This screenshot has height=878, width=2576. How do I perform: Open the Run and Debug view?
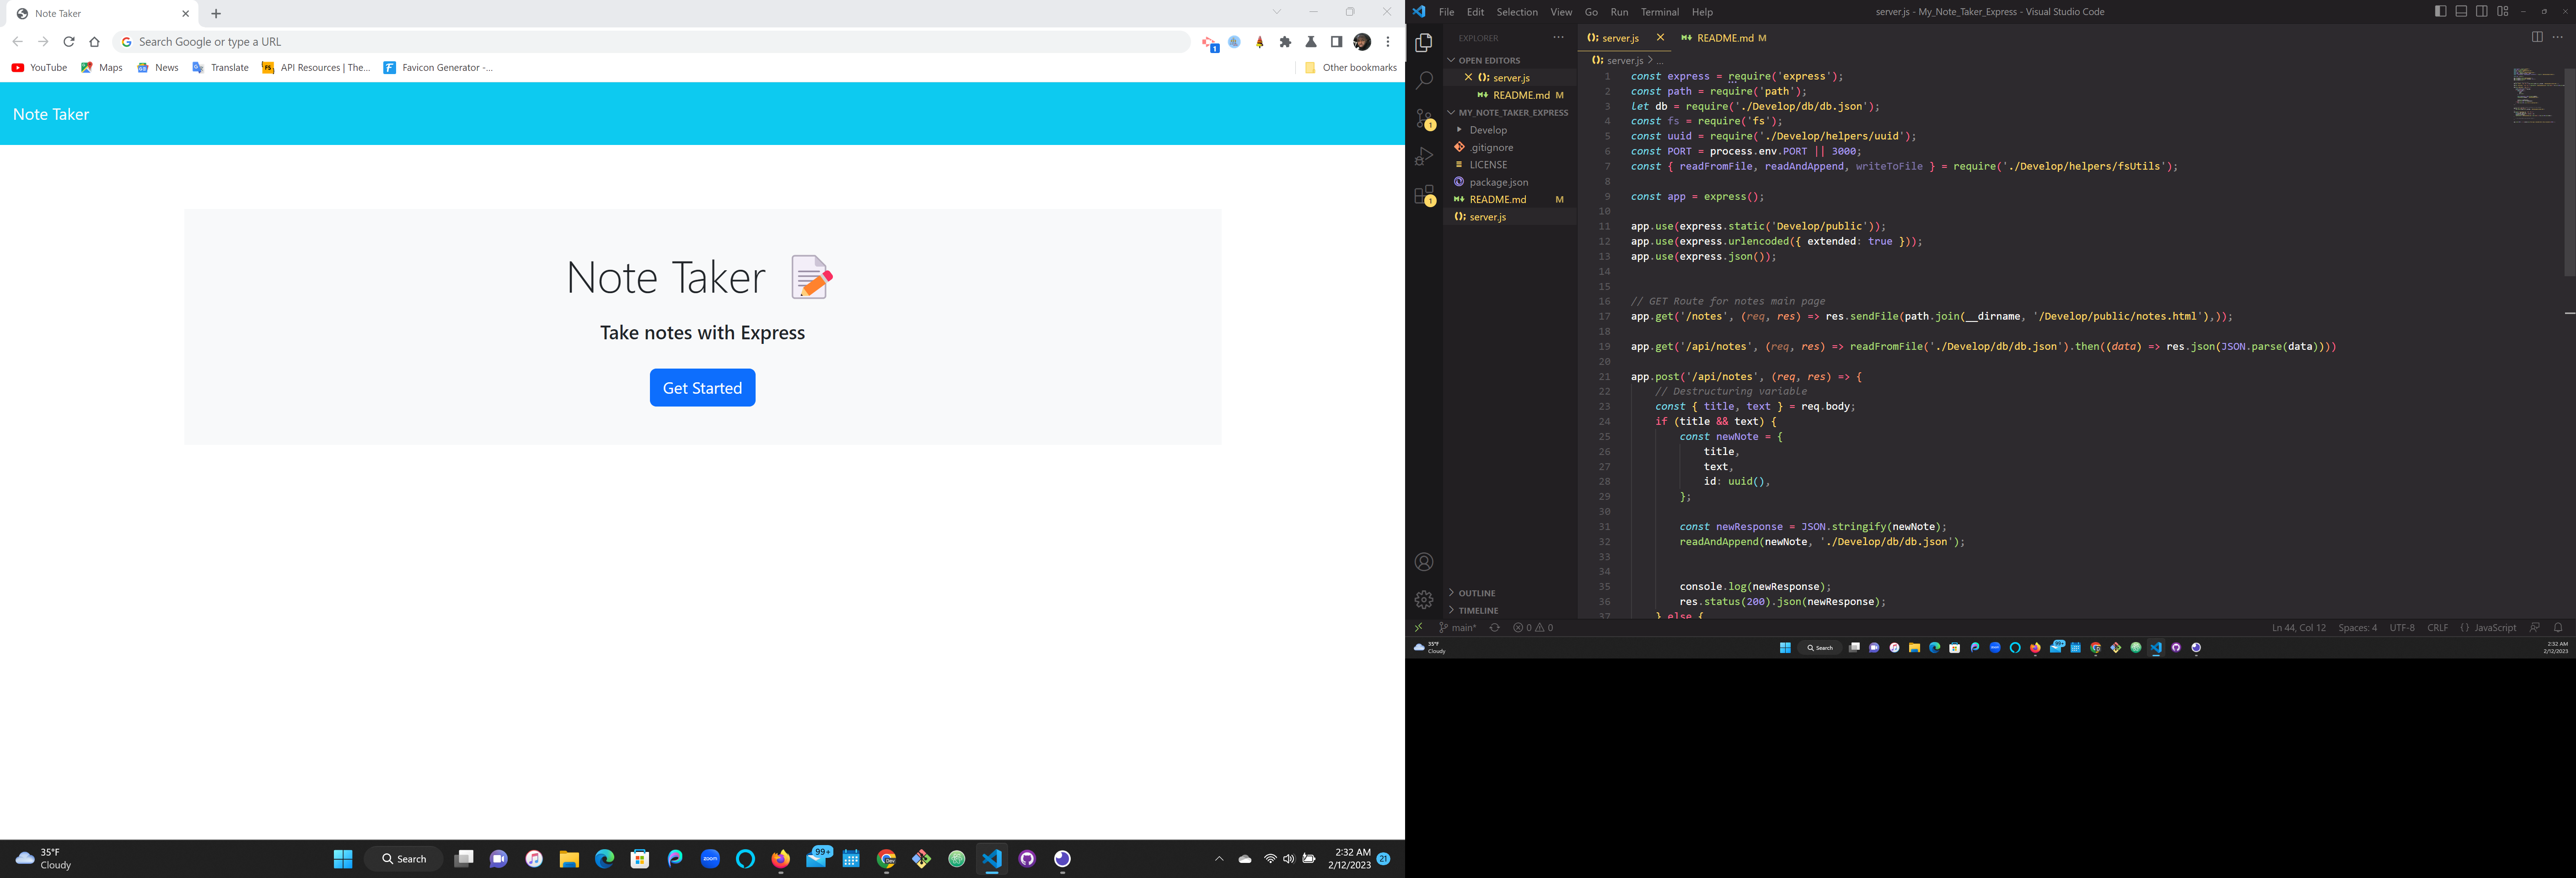pyautogui.click(x=1424, y=156)
